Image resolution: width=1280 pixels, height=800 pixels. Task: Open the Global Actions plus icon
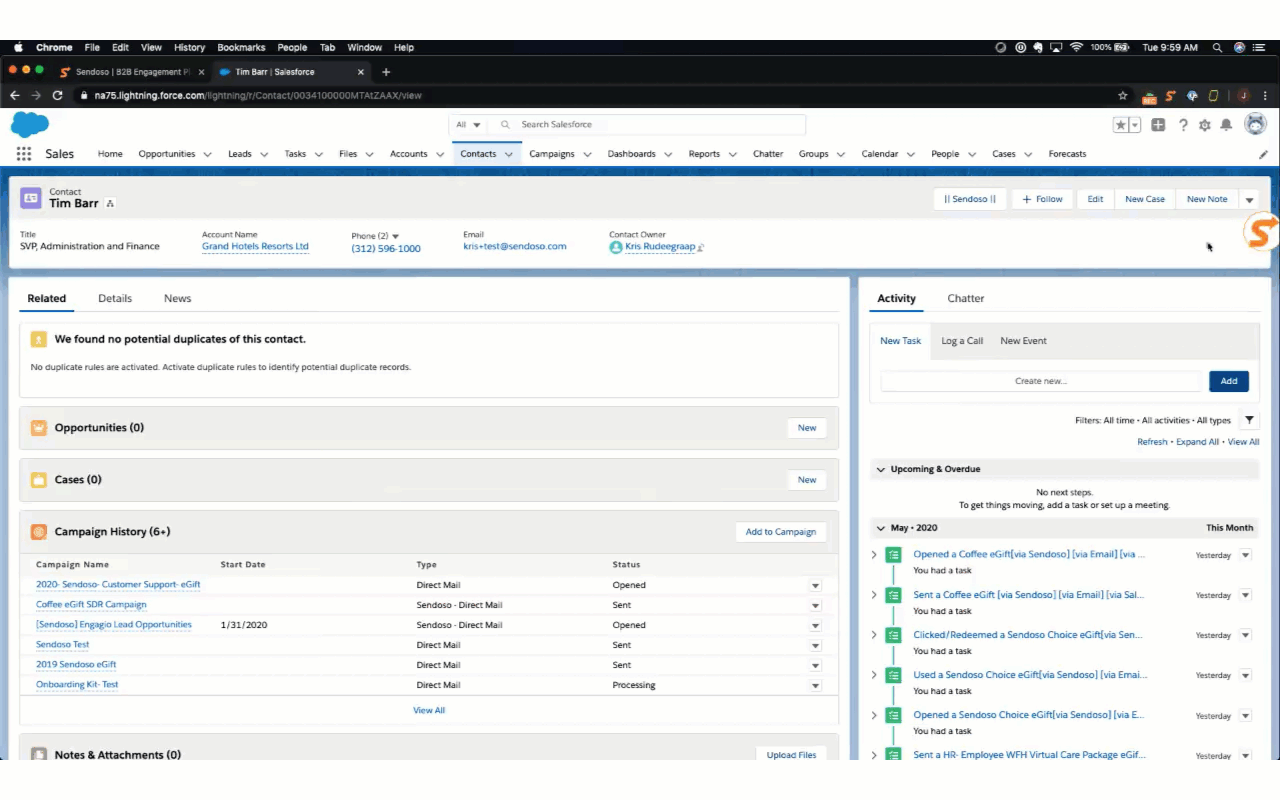[1158, 124]
